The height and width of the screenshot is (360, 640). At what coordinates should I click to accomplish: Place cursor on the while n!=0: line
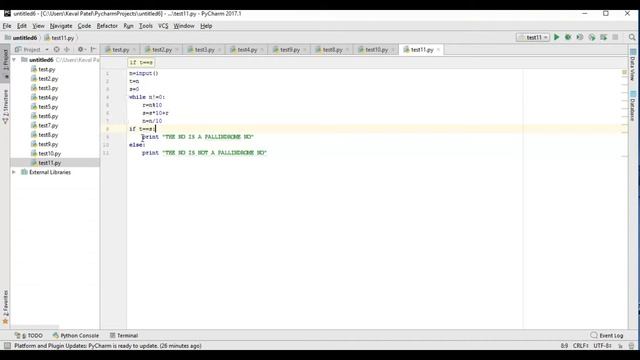tap(147, 97)
